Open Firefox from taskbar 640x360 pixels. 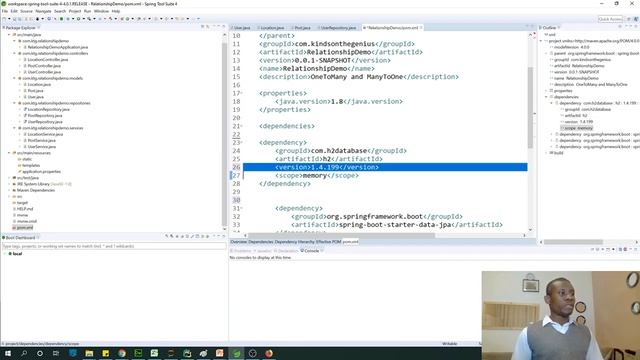(269, 353)
